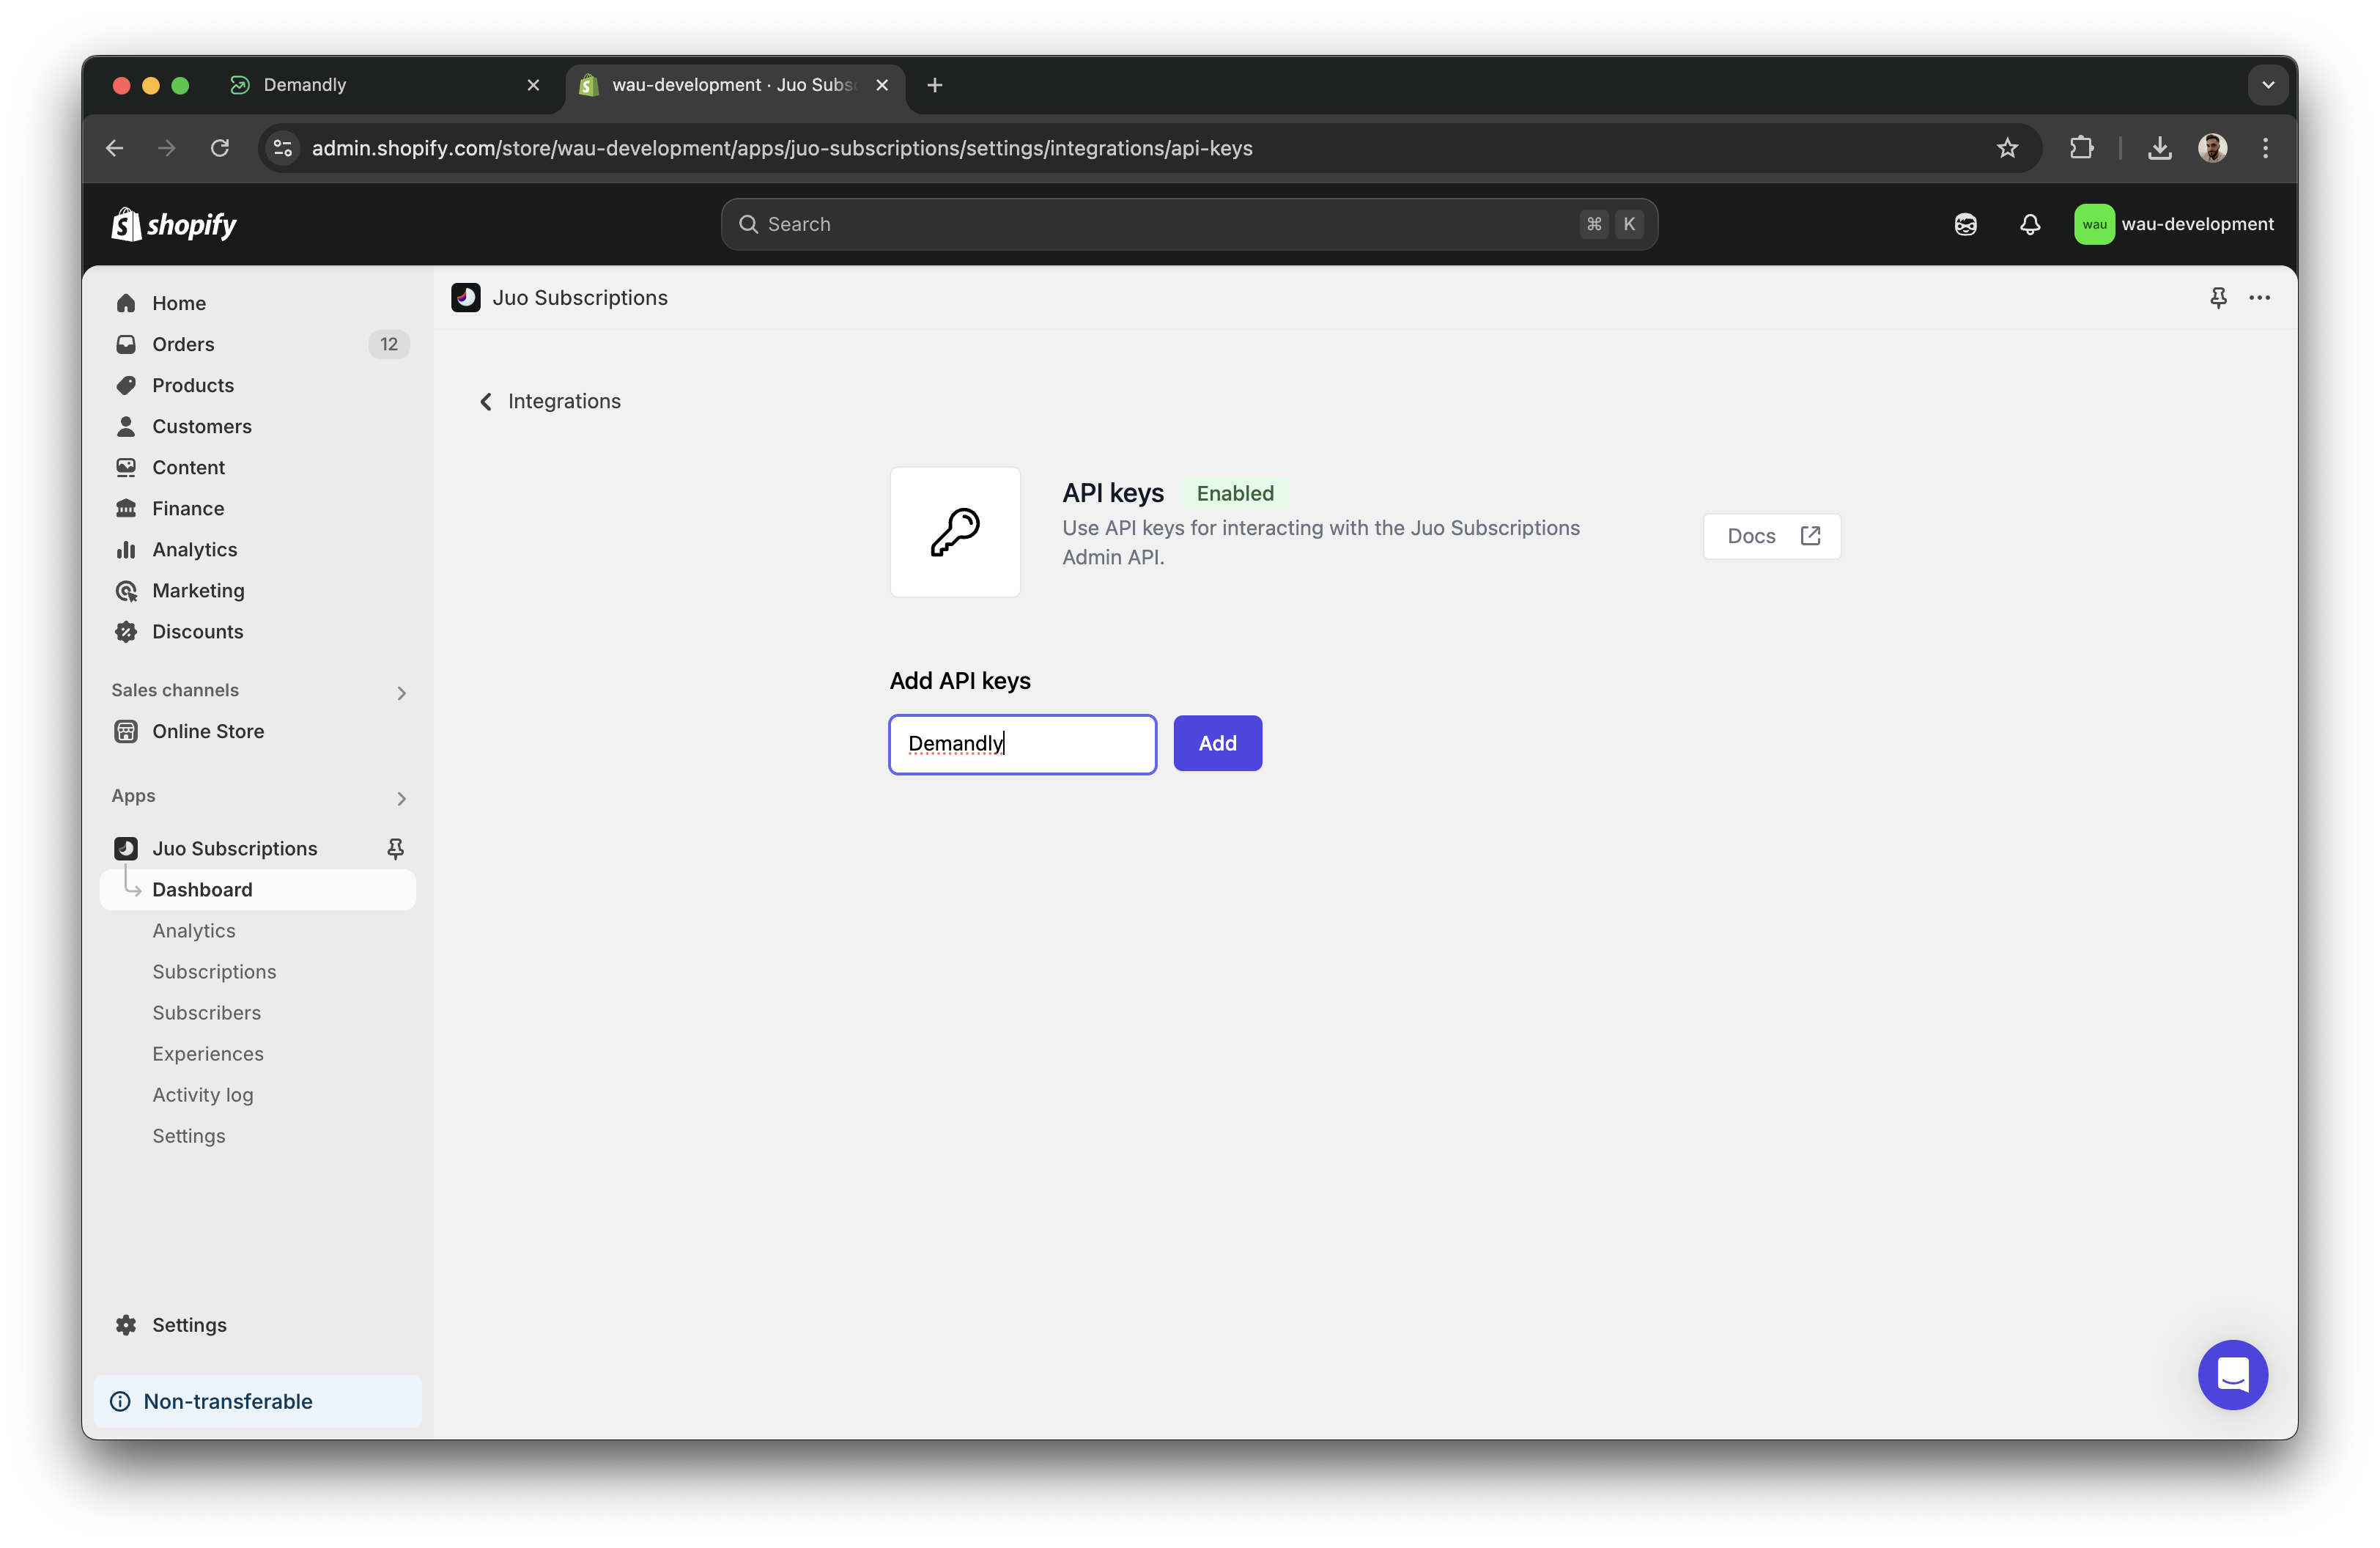Toggle the pin icon in the app header
Image resolution: width=2380 pixels, height=1548 pixels.
(2218, 297)
